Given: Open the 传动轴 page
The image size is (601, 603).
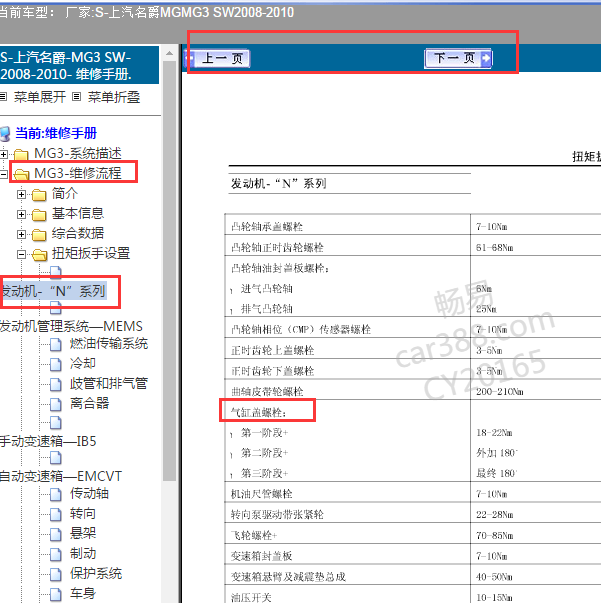Looking at the screenshot, I should pos(89,493).
